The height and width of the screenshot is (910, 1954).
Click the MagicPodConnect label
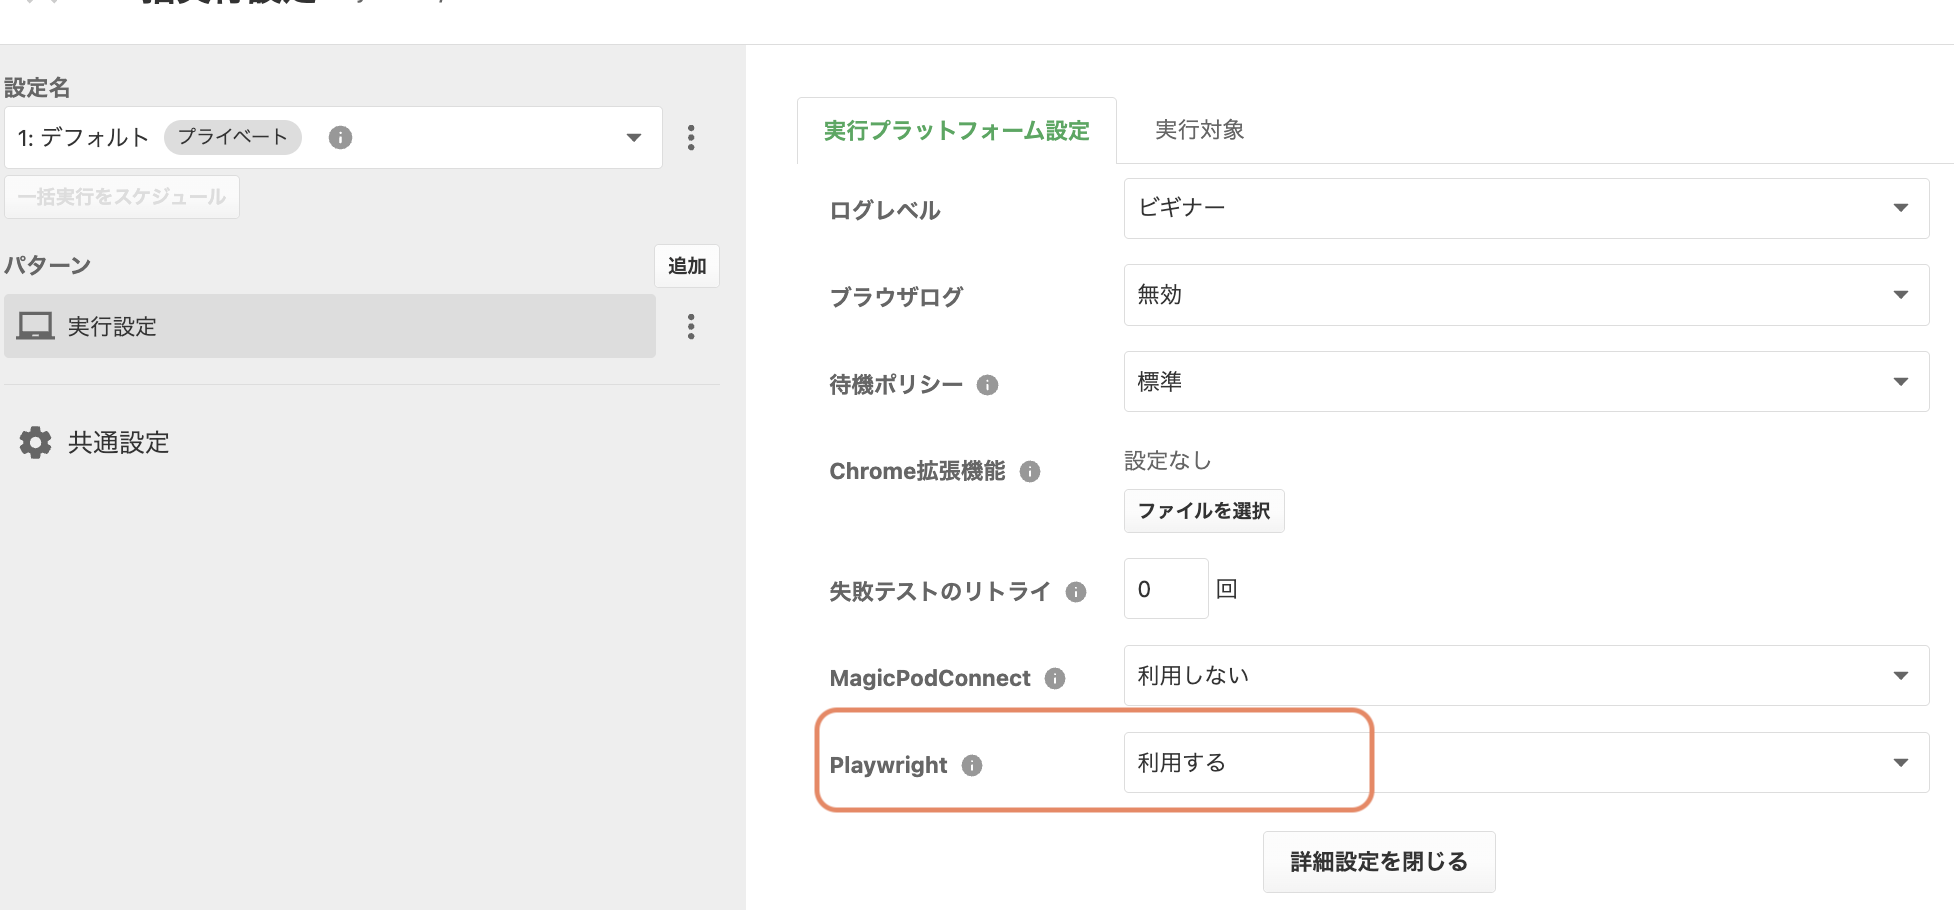click(x=930, y=679)
